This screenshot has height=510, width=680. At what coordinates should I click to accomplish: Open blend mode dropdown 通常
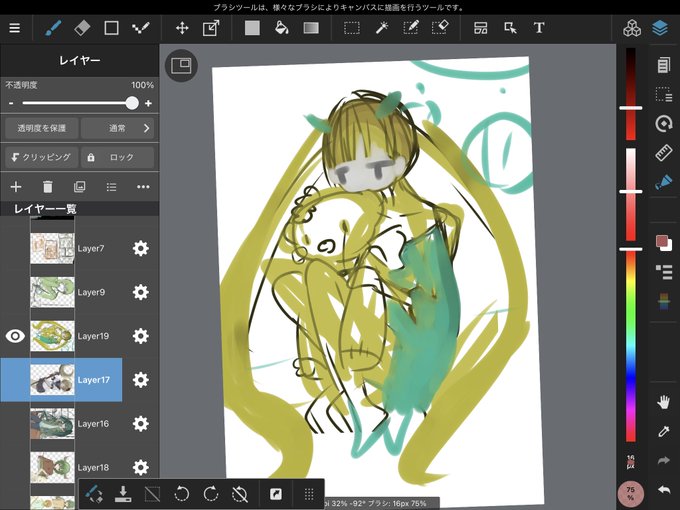tap(117, 128)
